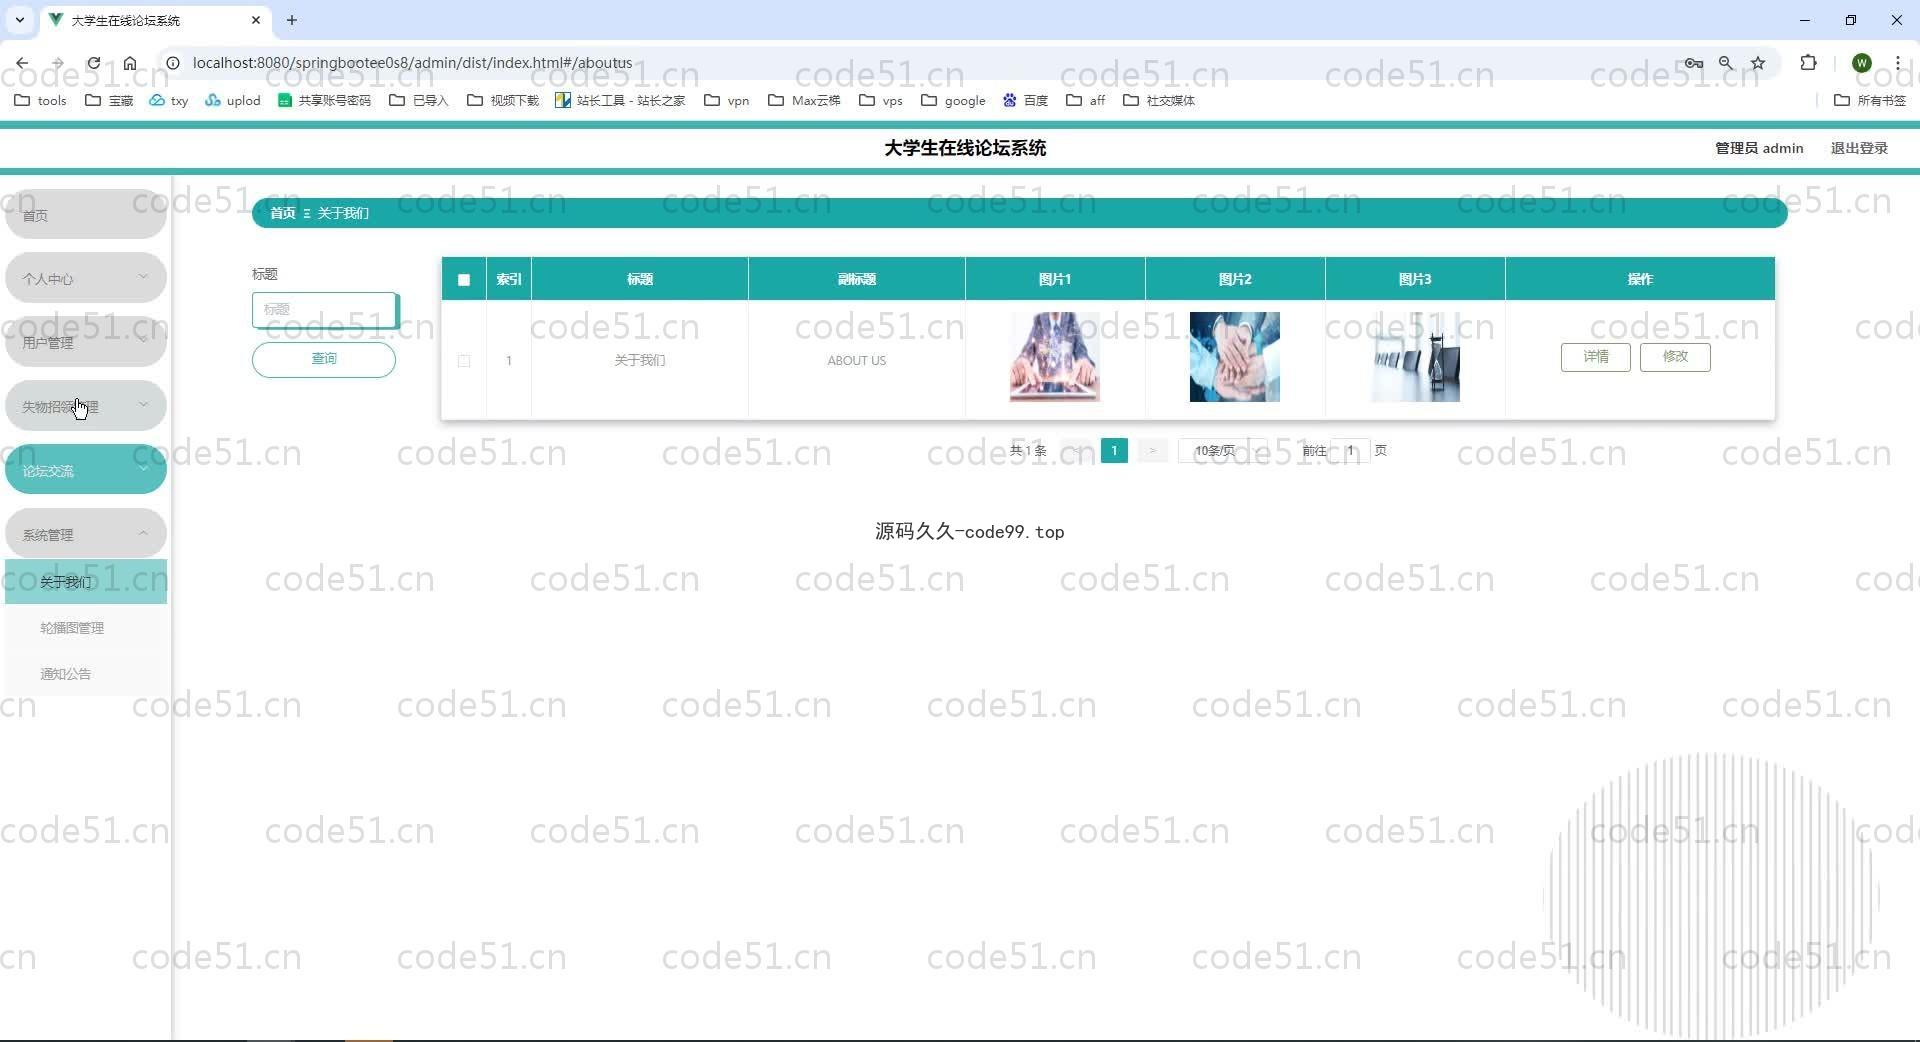The height and width of the screenshot is (1042, 1920).
Task: Close the 大学生在线论坛系统 tab
Action: pos(256,20)
